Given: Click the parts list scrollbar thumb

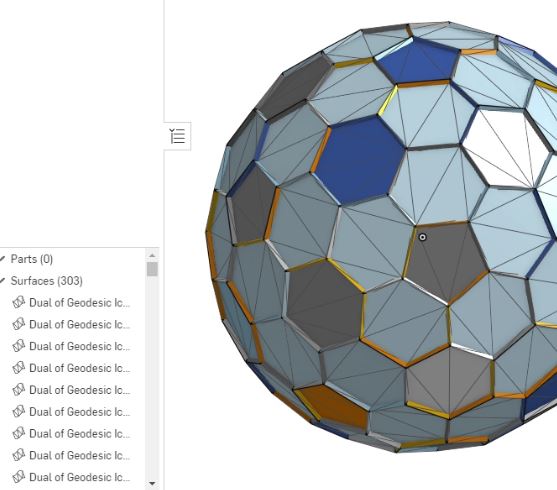Looking at the screenshot, I should coord(152,269).
